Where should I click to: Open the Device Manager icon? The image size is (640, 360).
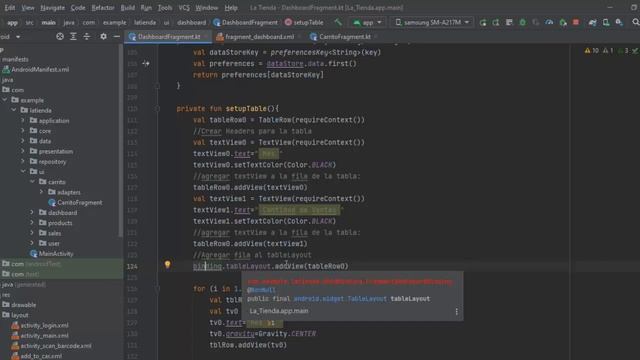[x=606, y=22]
